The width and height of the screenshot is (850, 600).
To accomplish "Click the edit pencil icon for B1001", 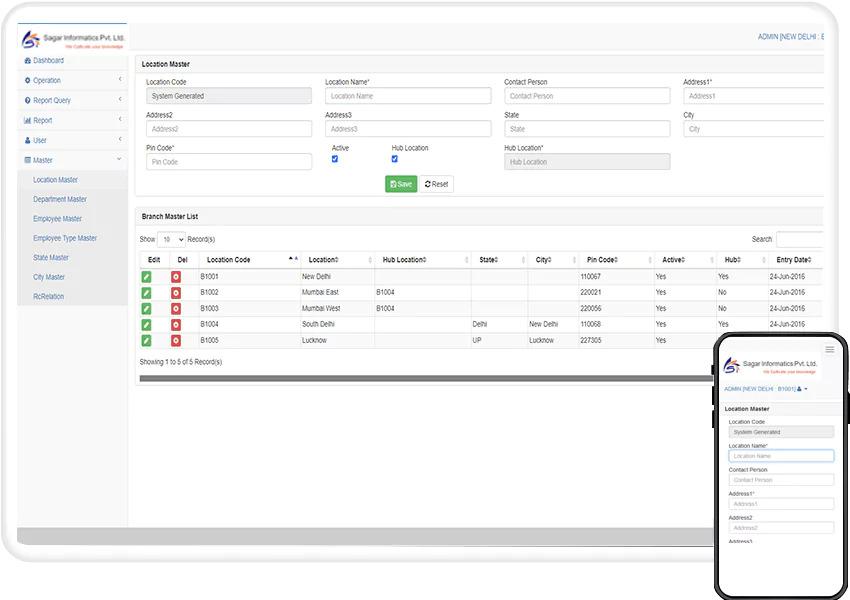I will (147, 277).
